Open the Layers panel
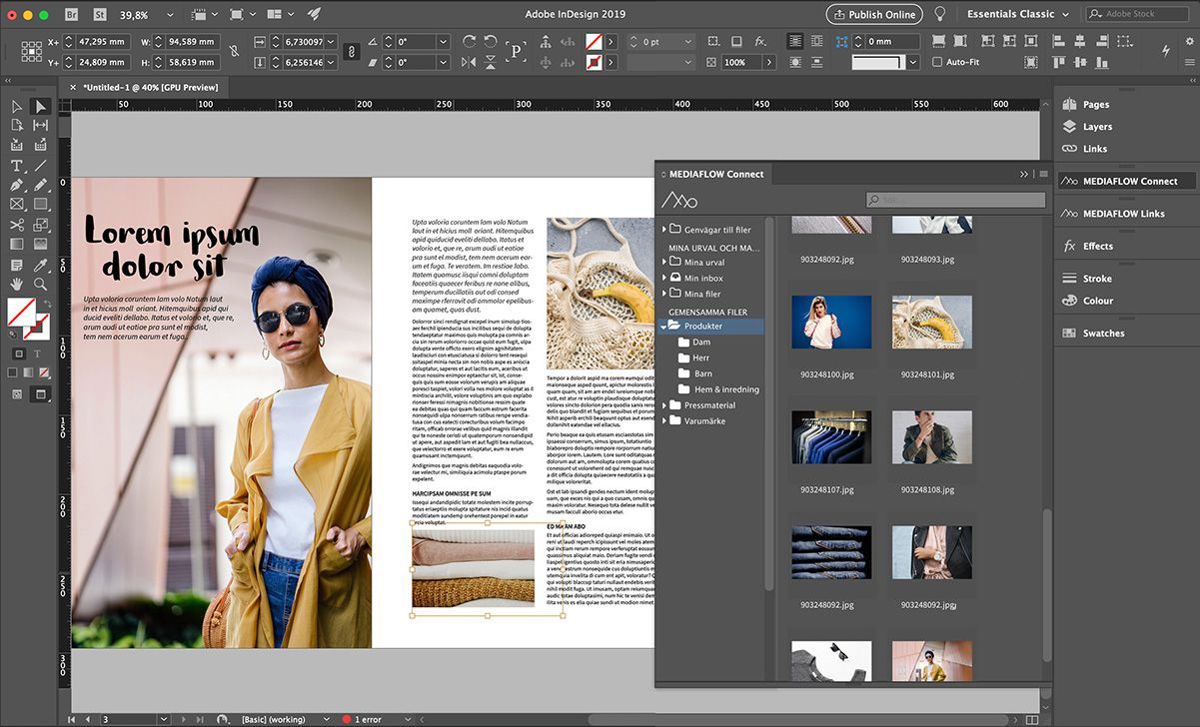 (x=1096, y=127)
